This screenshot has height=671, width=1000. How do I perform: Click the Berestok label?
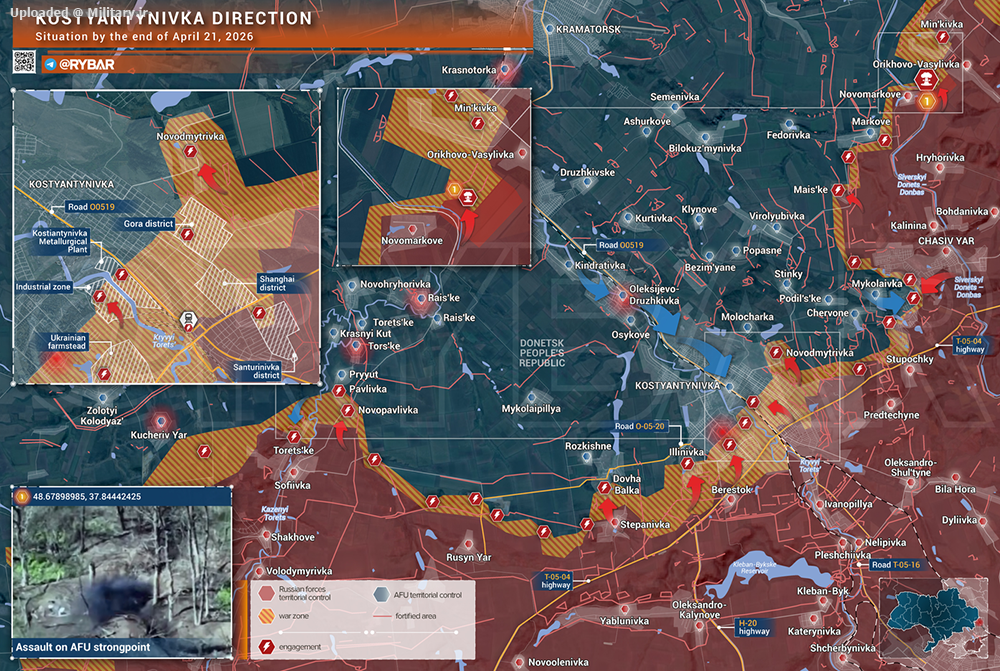732,489
